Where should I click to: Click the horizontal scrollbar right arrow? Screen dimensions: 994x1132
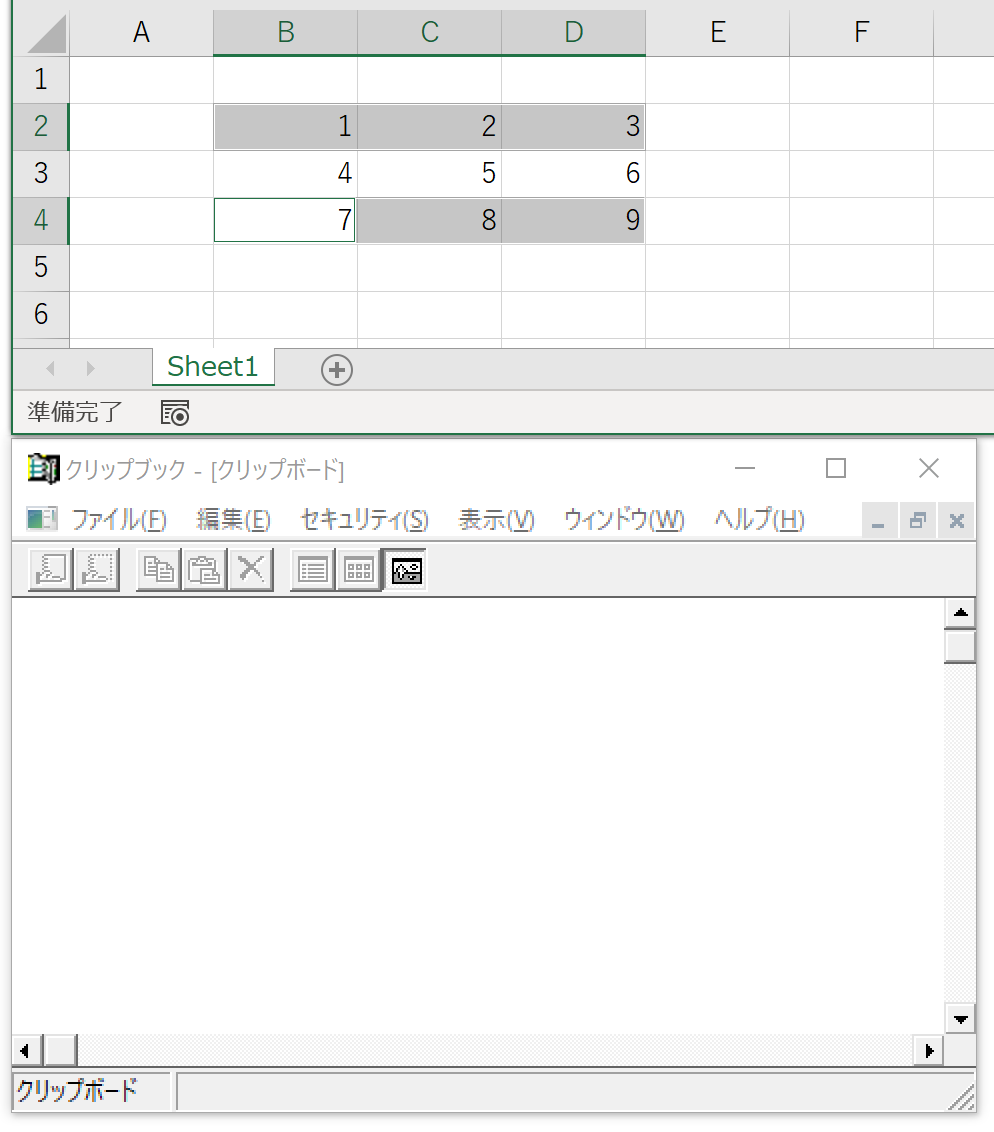[929, 1050]
